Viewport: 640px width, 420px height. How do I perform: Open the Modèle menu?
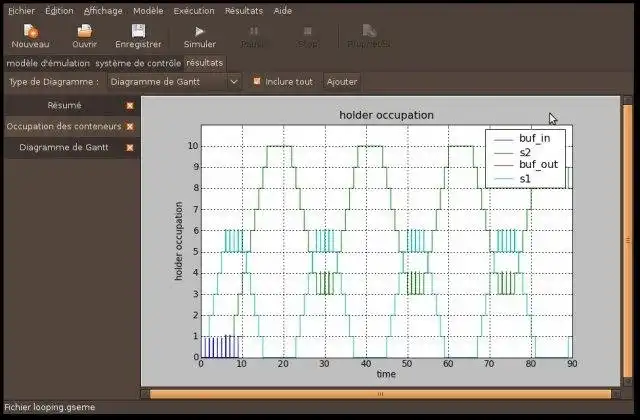pos(148,11)
